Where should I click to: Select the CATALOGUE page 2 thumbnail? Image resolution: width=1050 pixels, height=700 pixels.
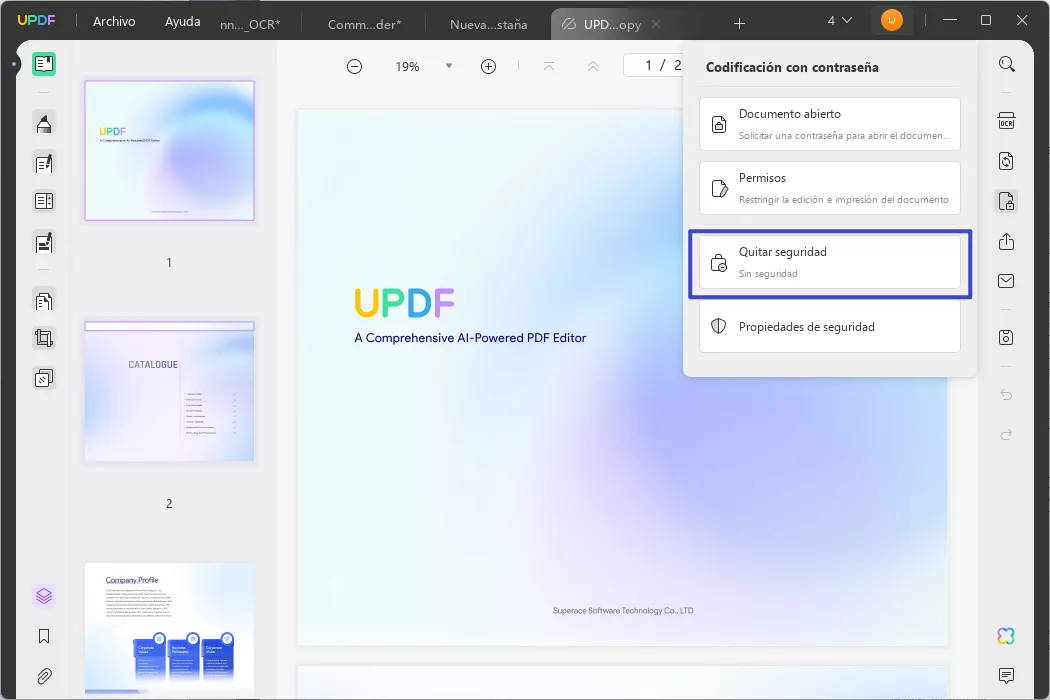[x=169, y=391]
